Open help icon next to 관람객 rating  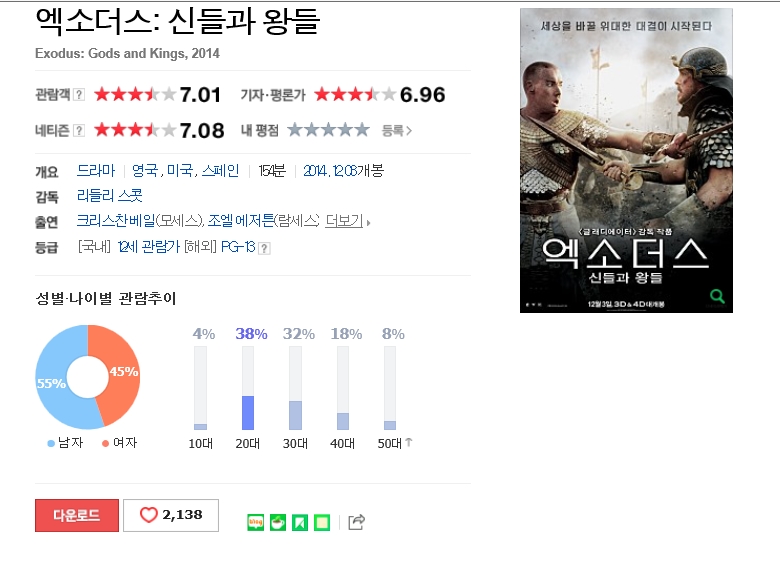pos(79,95)
